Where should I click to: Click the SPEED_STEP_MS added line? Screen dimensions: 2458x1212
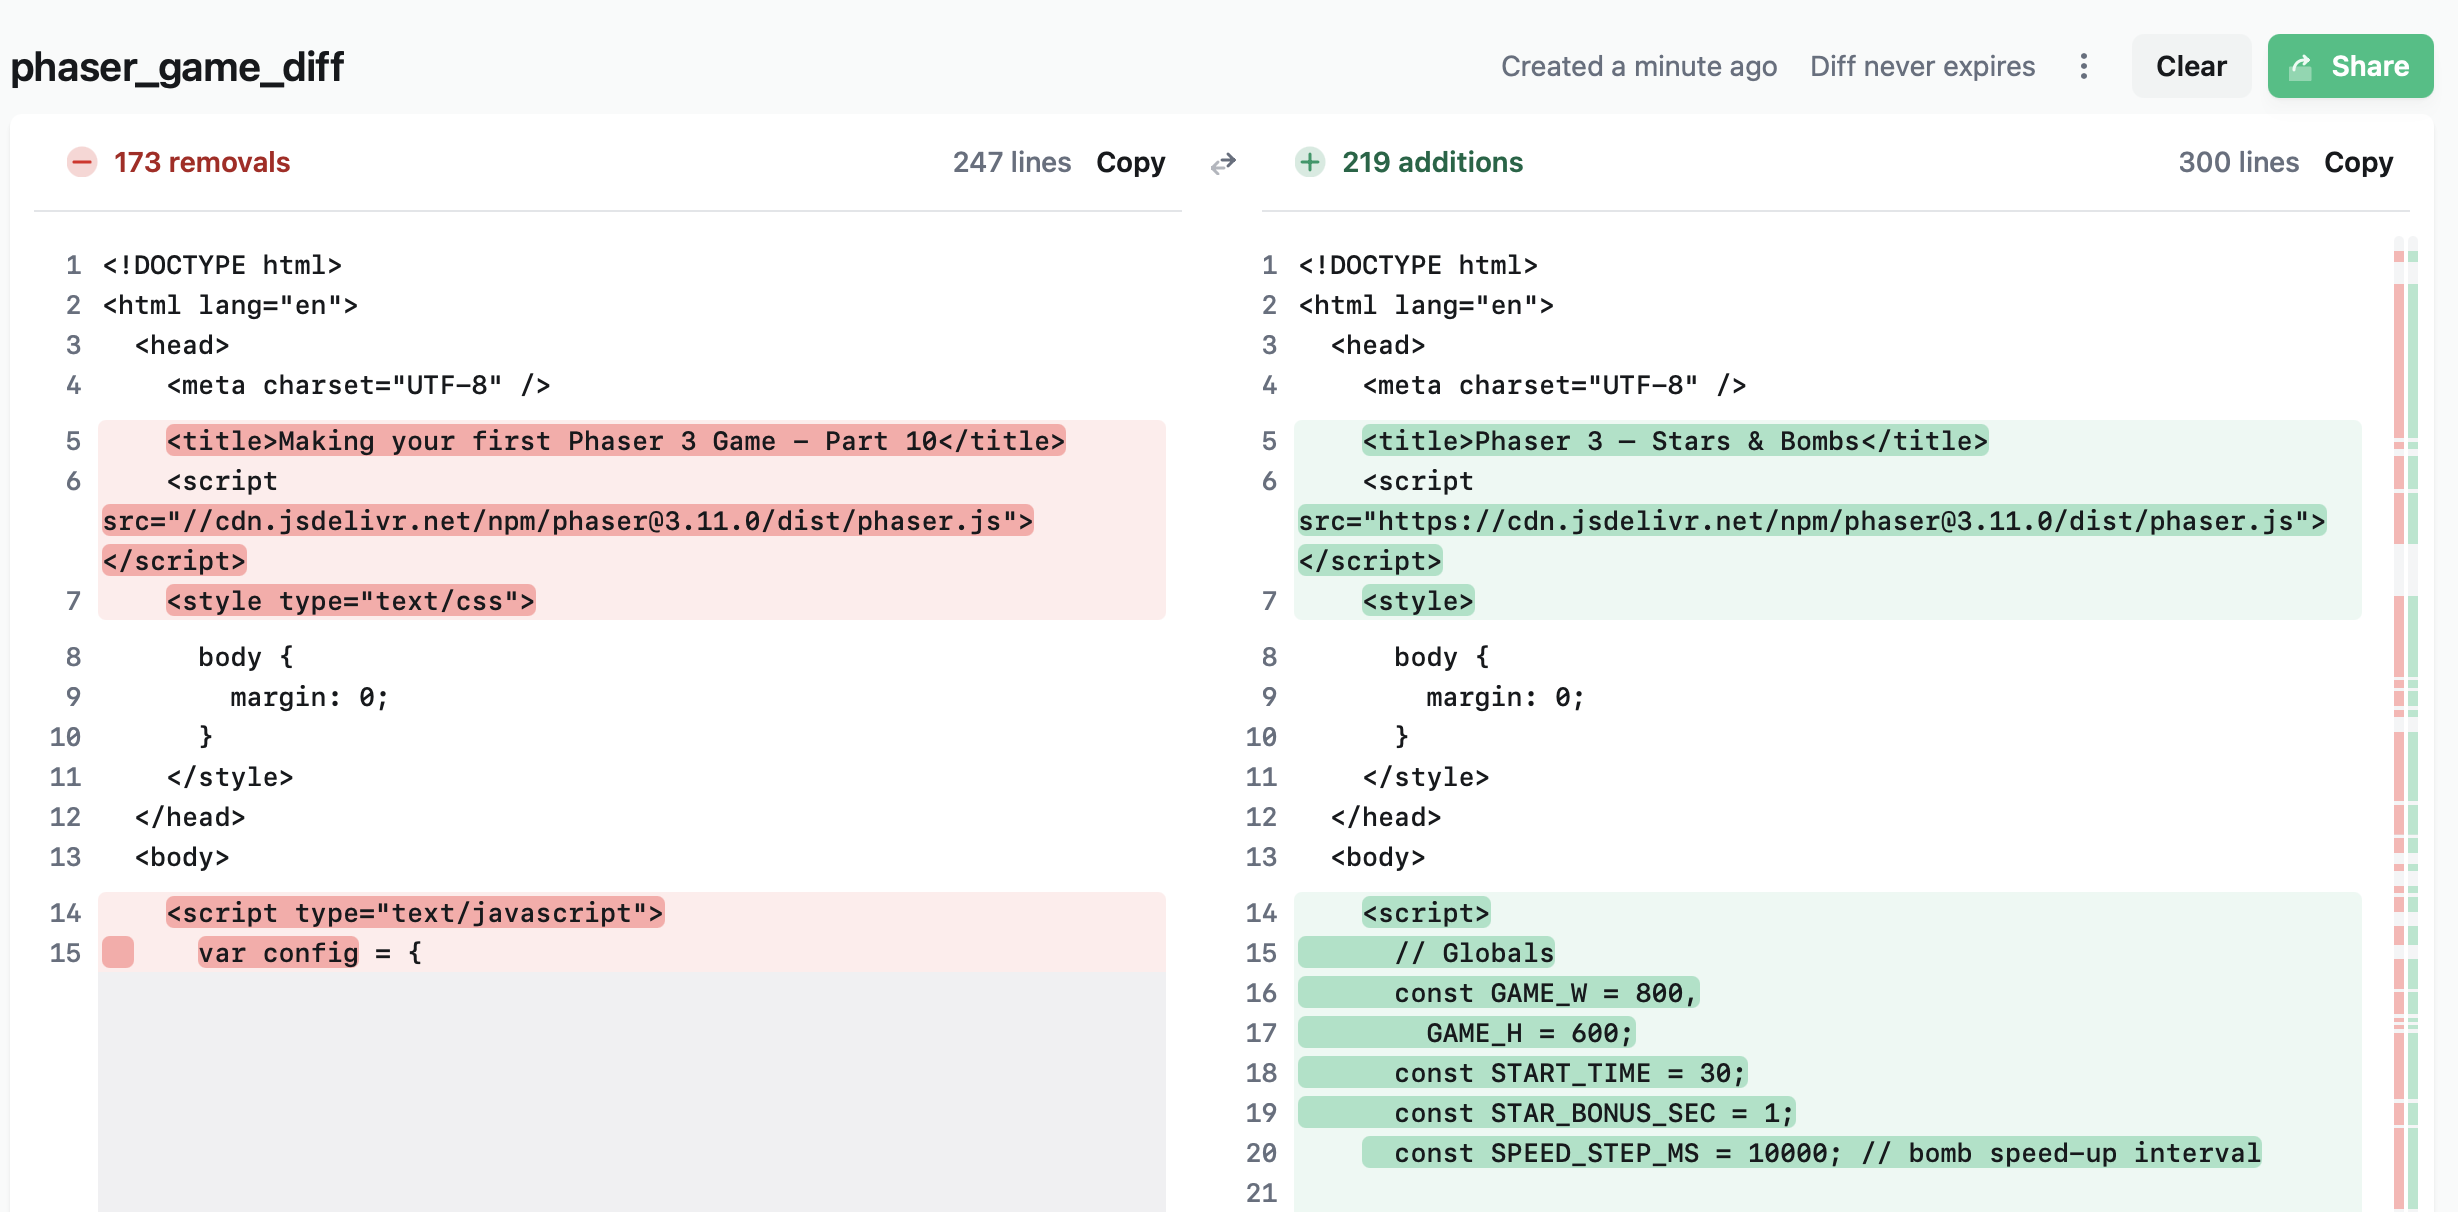click(x=1810, y=1153)
